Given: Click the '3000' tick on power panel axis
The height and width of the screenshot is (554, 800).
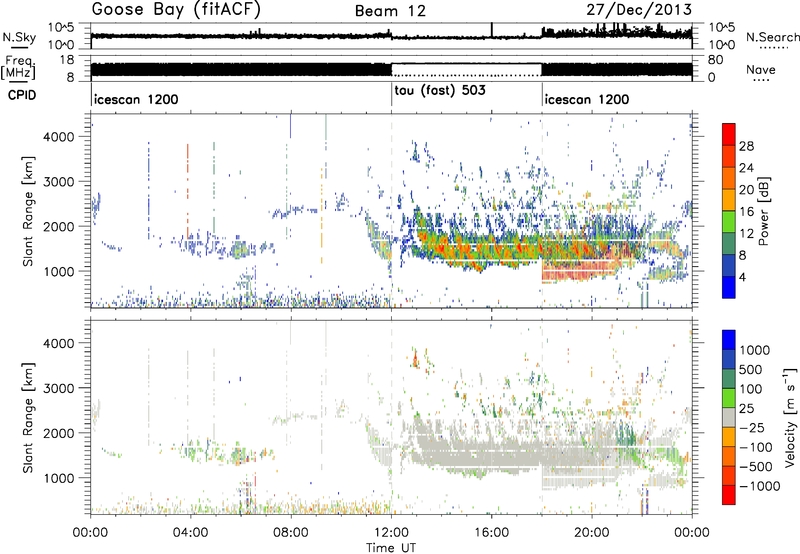Looking at the screenshot, I should pos(60,182).
